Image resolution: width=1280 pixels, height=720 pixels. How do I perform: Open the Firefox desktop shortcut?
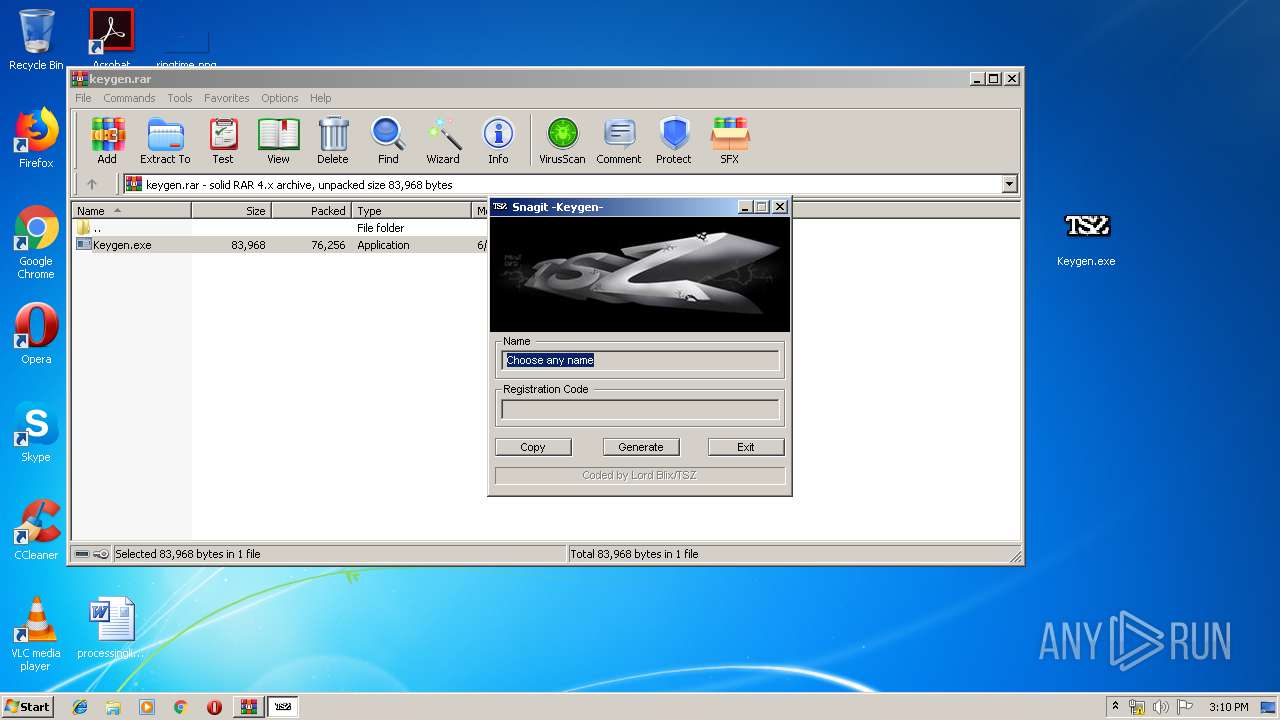36,138
